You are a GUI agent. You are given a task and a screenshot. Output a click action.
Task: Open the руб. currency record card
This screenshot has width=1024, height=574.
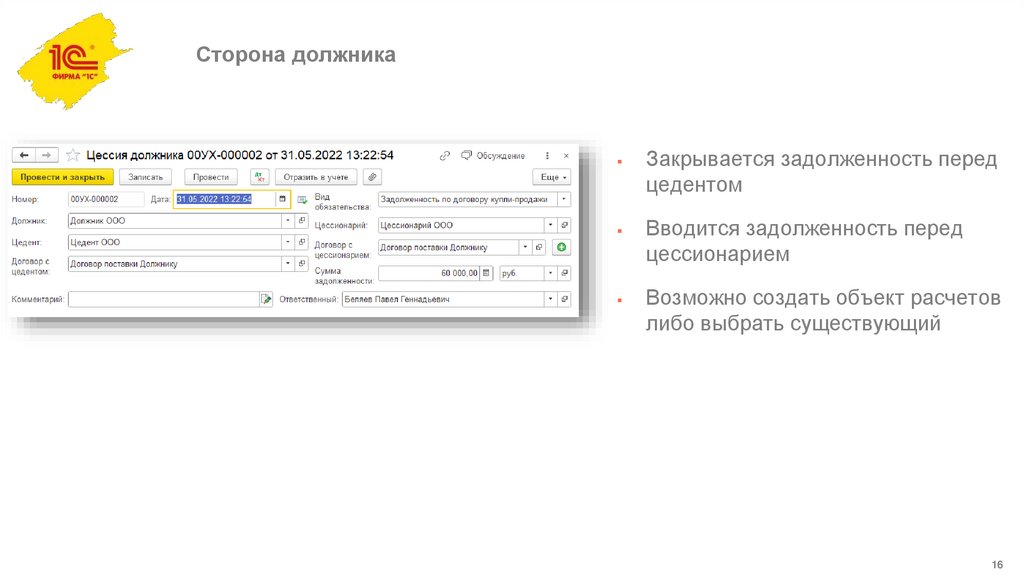click(564, 273)
